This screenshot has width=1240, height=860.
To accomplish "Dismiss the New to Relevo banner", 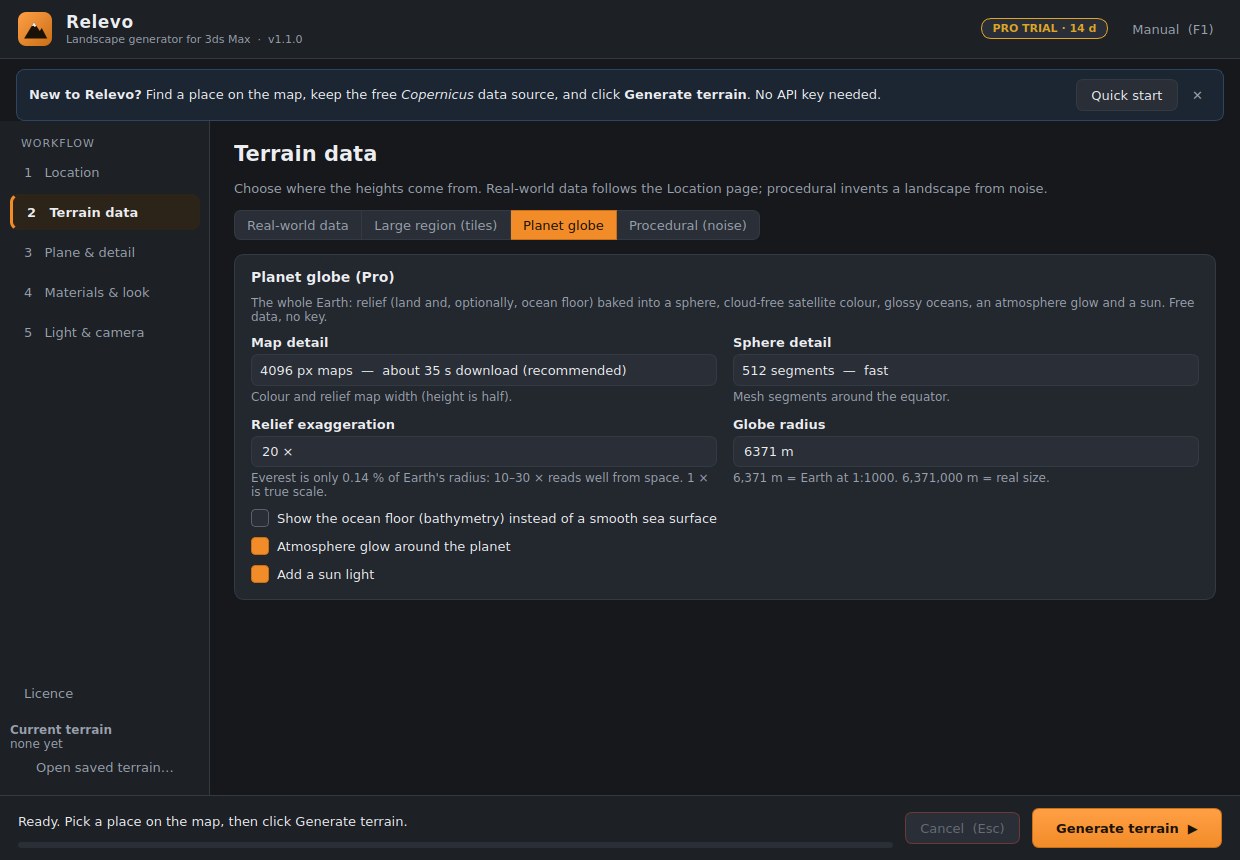I will coord(1197,95).
